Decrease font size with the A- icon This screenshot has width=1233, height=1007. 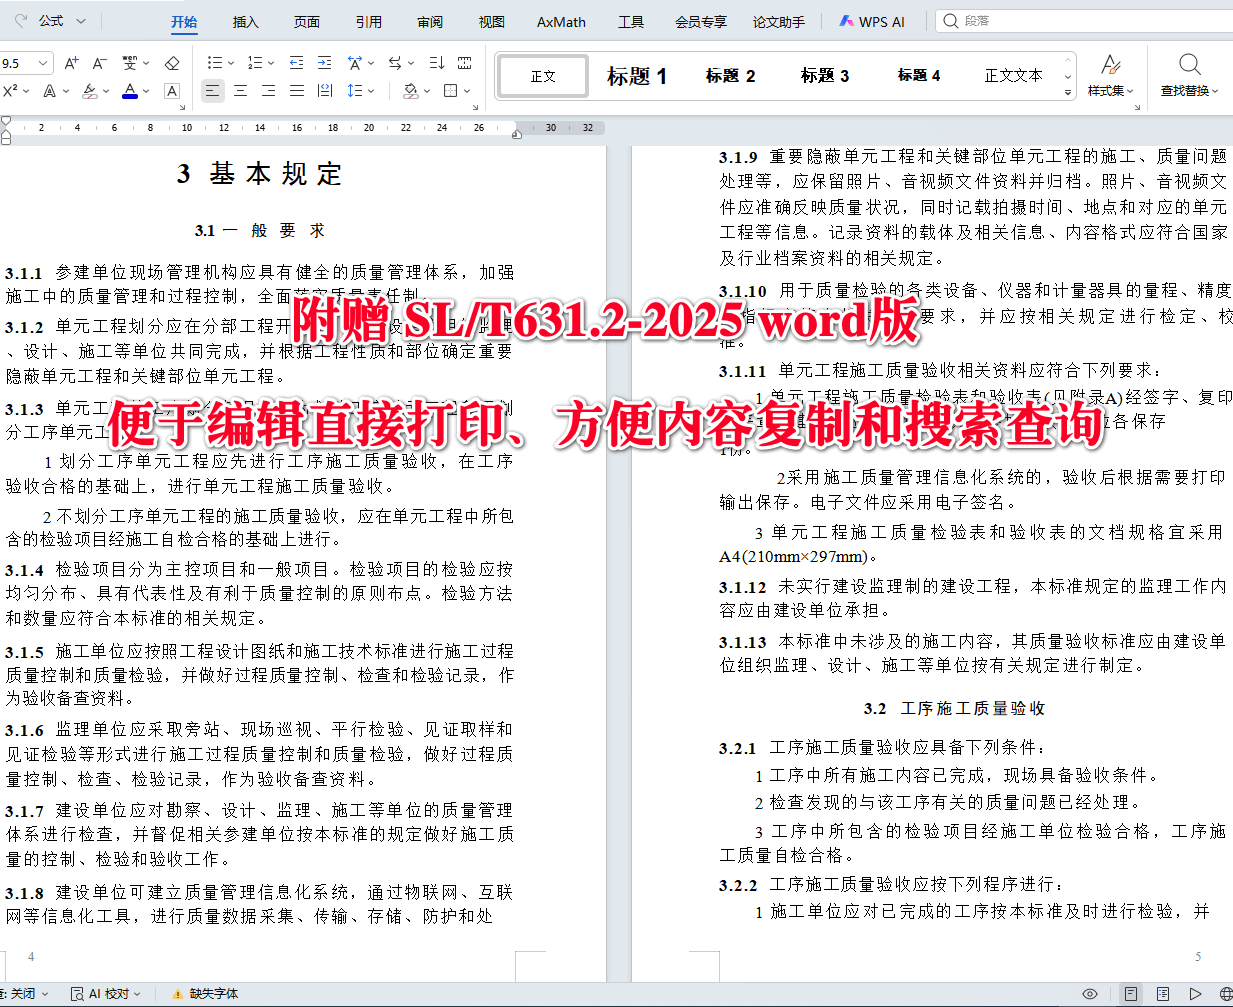99,63
